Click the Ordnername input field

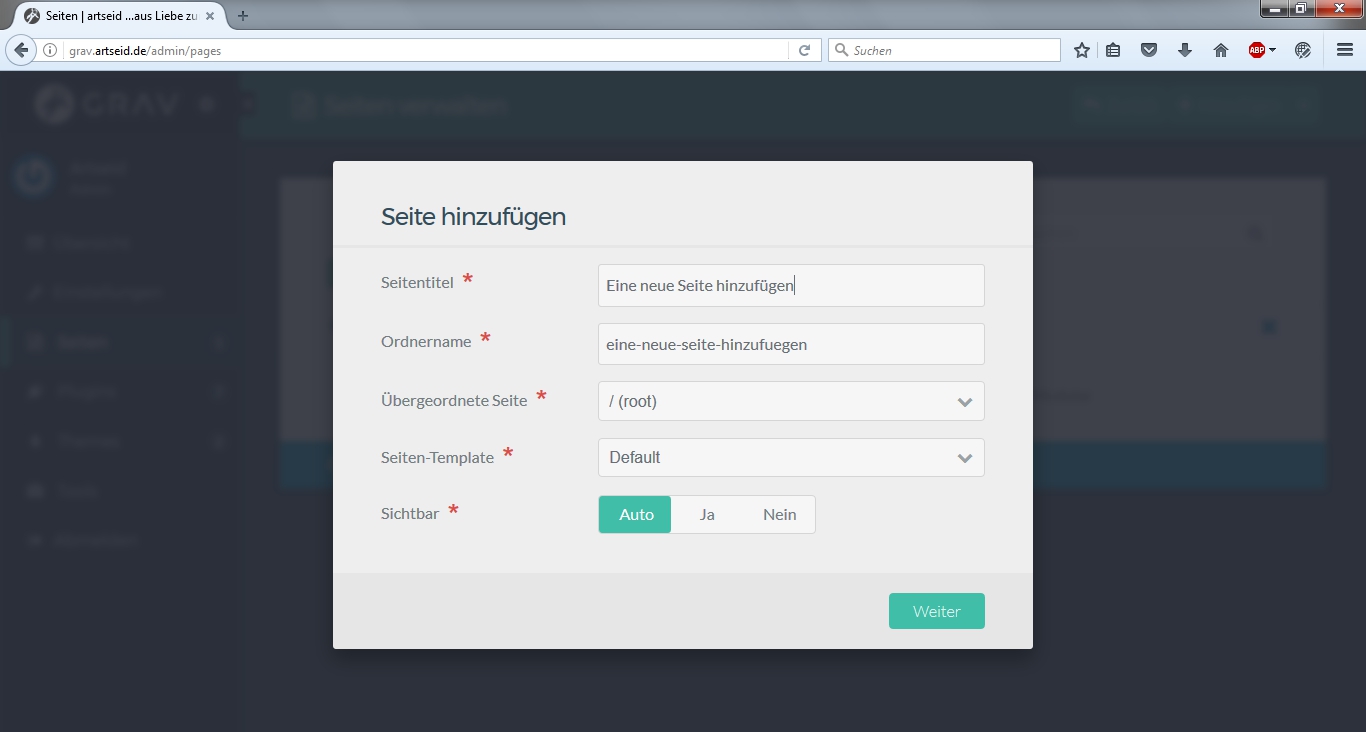tap(790, 344)
